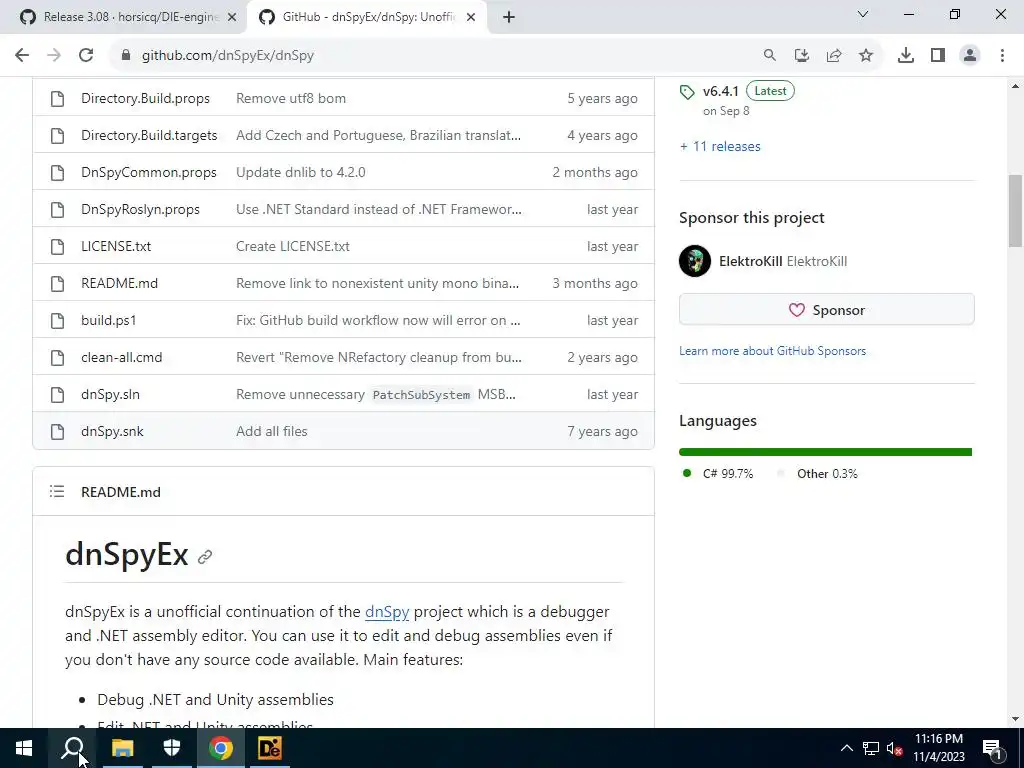
Task: Toggle the browser side panel
Action: coord(938,56)
